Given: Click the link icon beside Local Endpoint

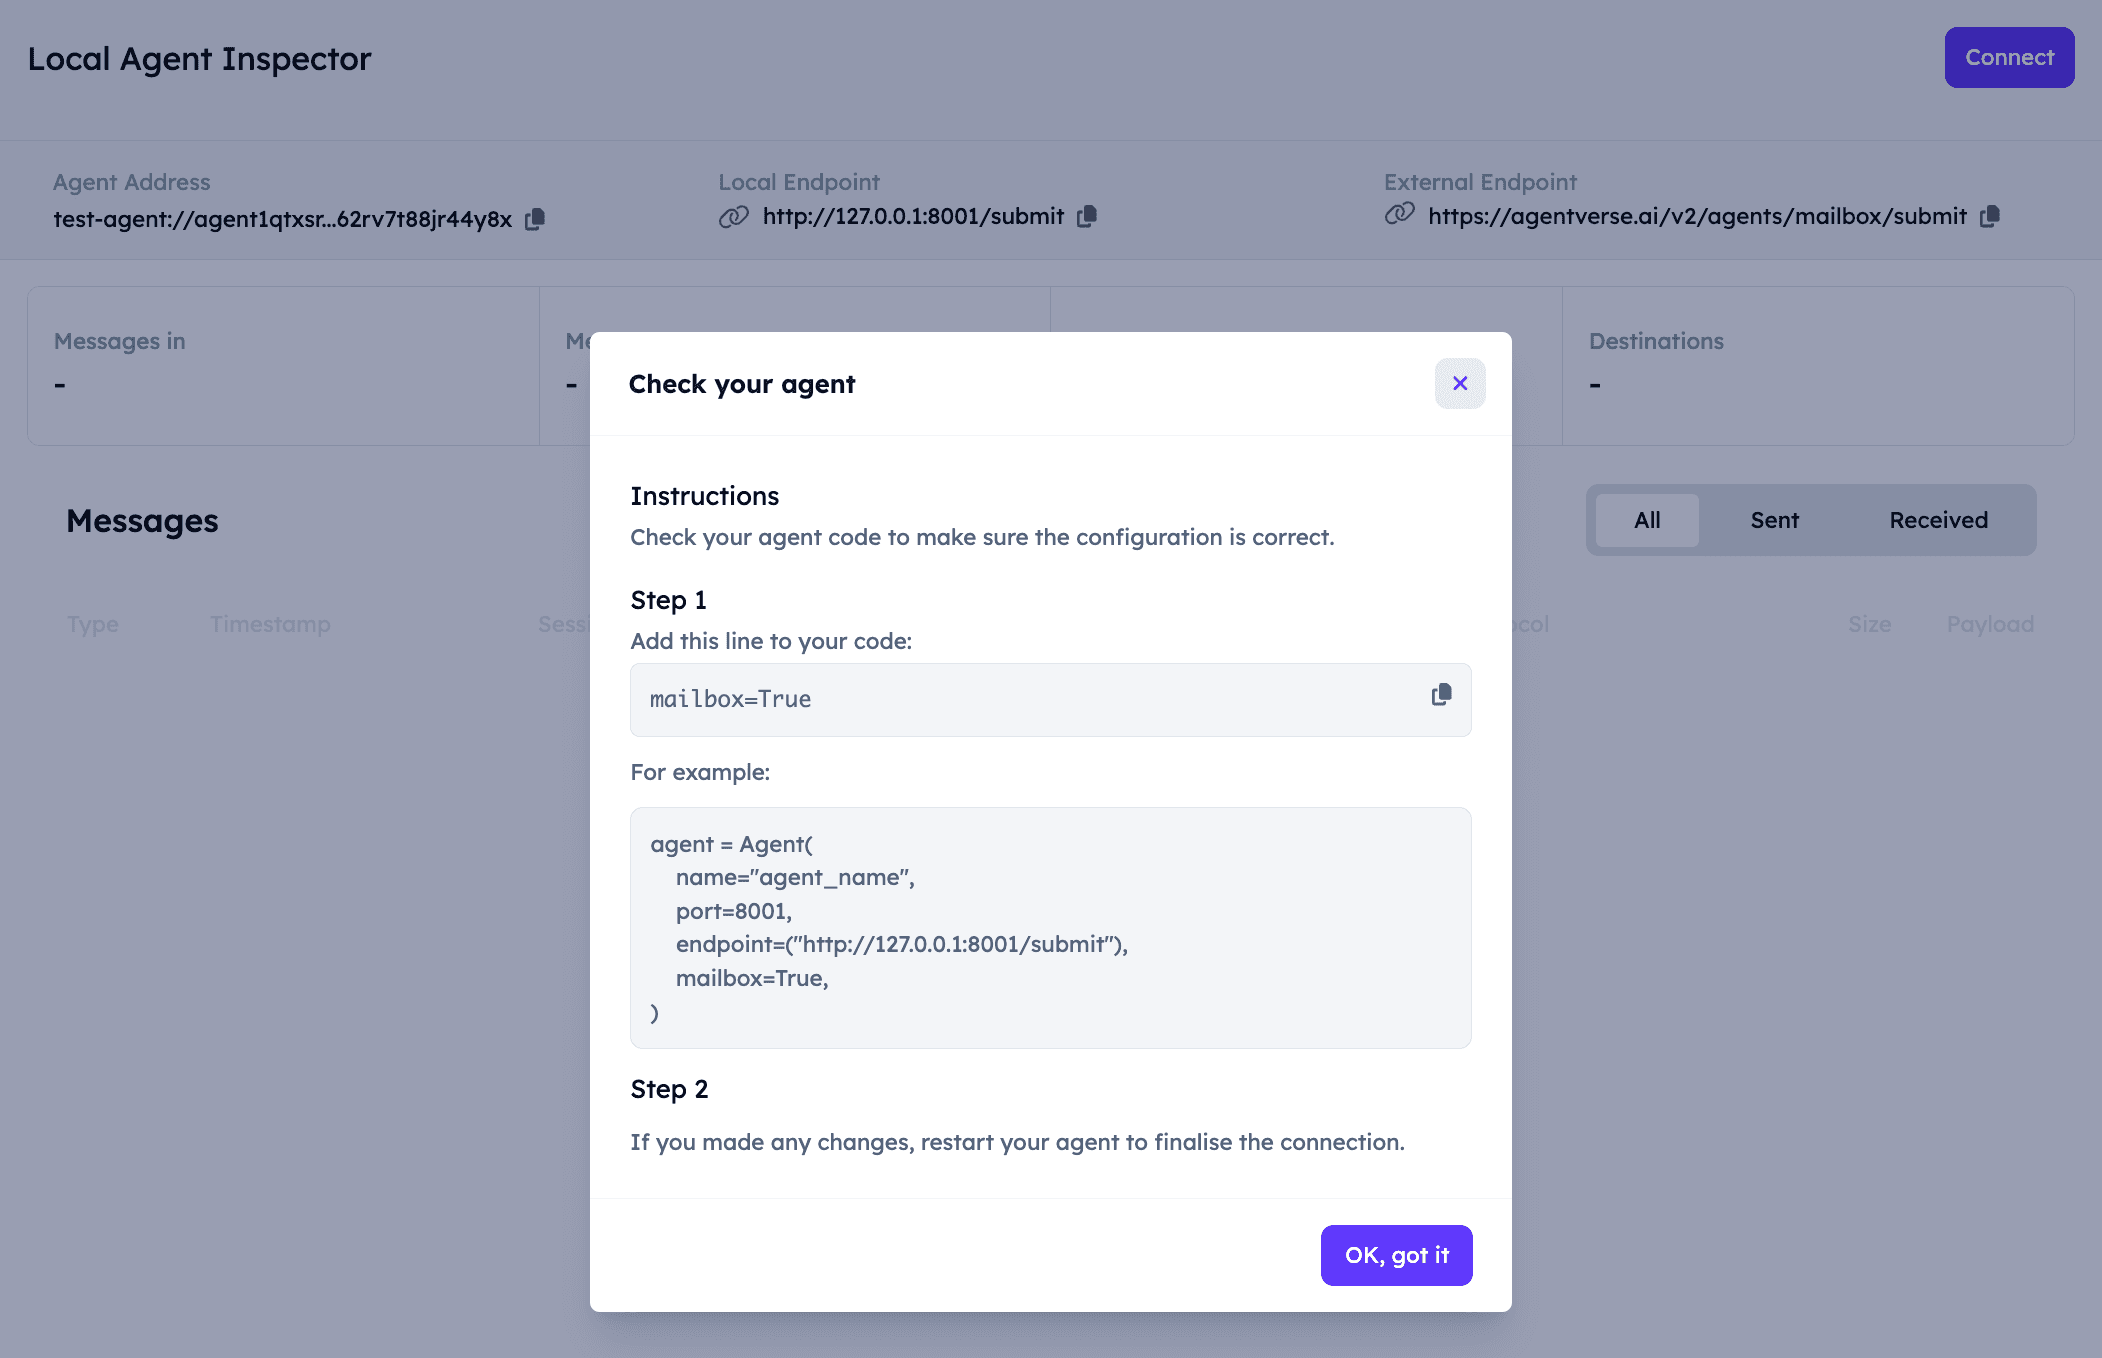Looking at the screenshot, I should [734, 216].
